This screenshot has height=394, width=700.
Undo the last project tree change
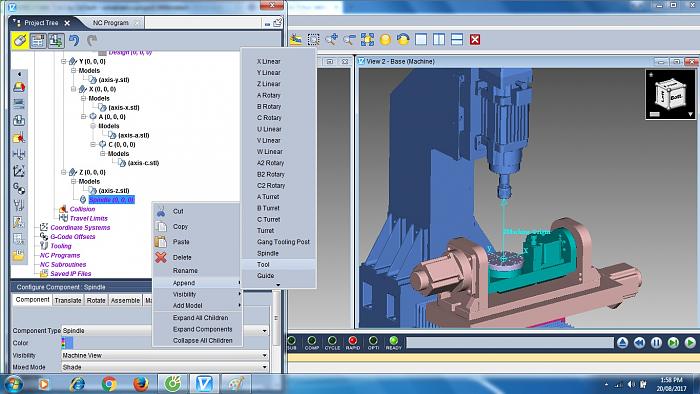pos(74,41)
